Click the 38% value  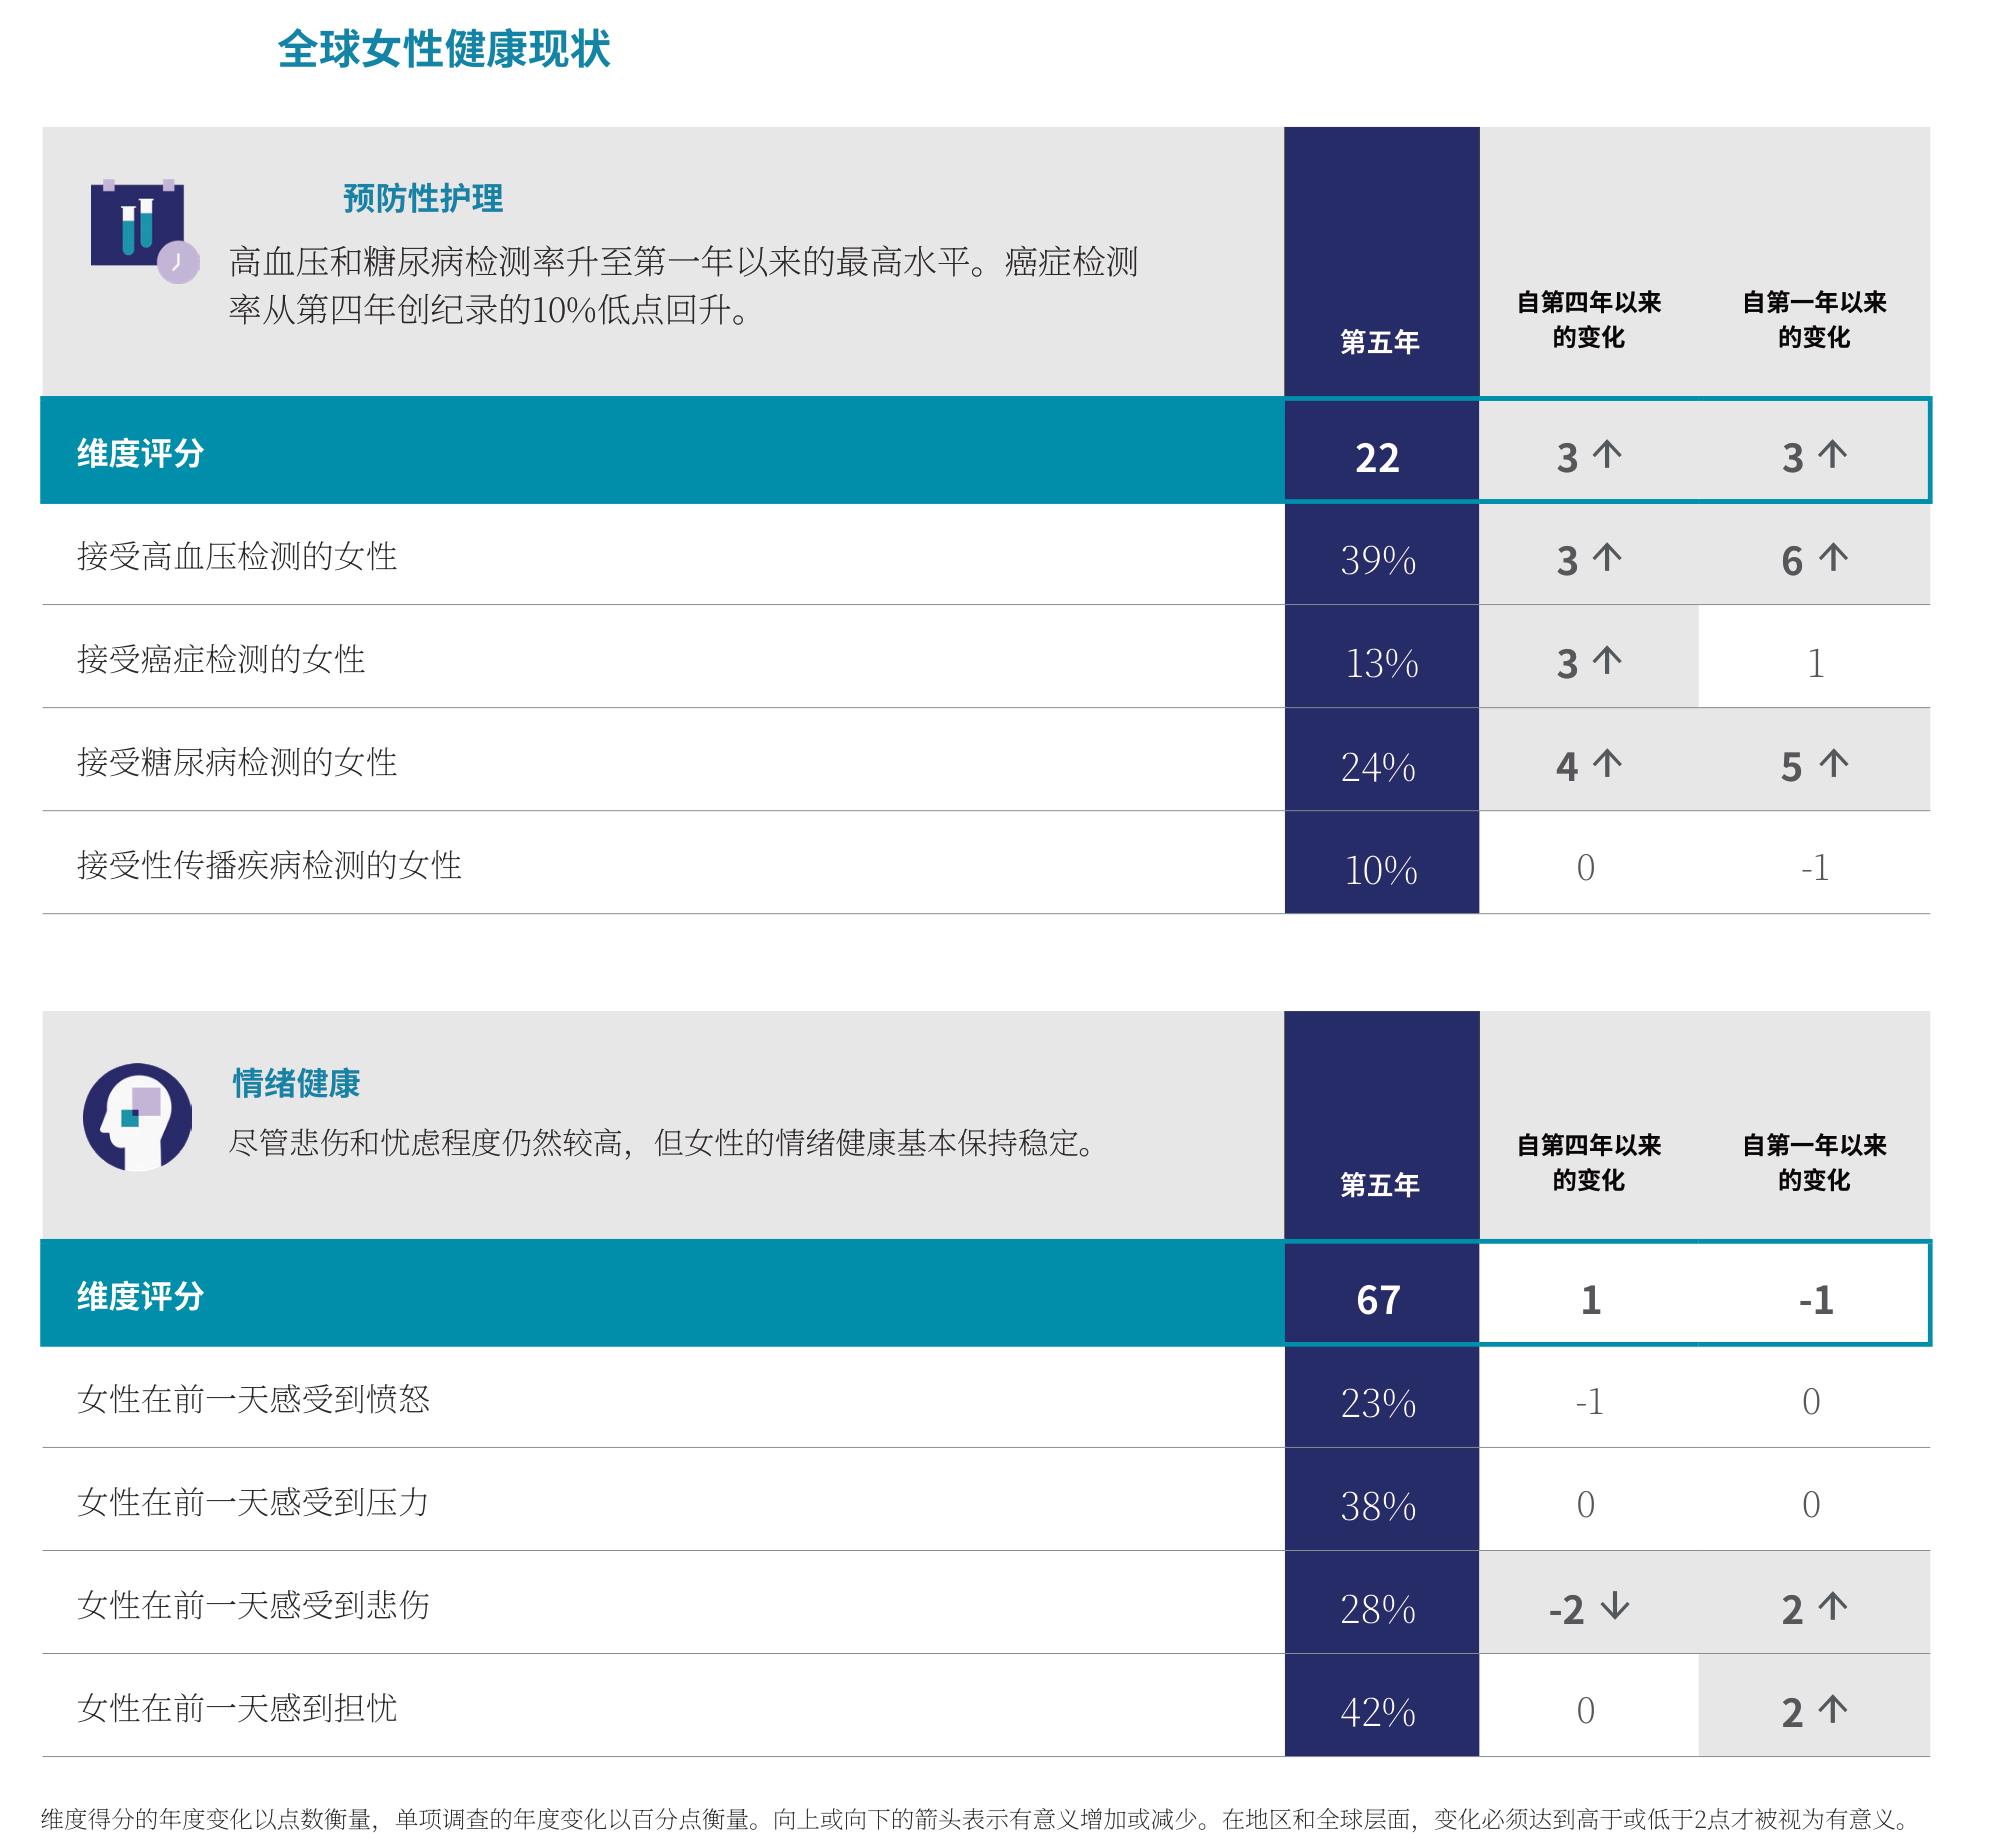tap(1379, 1506)
